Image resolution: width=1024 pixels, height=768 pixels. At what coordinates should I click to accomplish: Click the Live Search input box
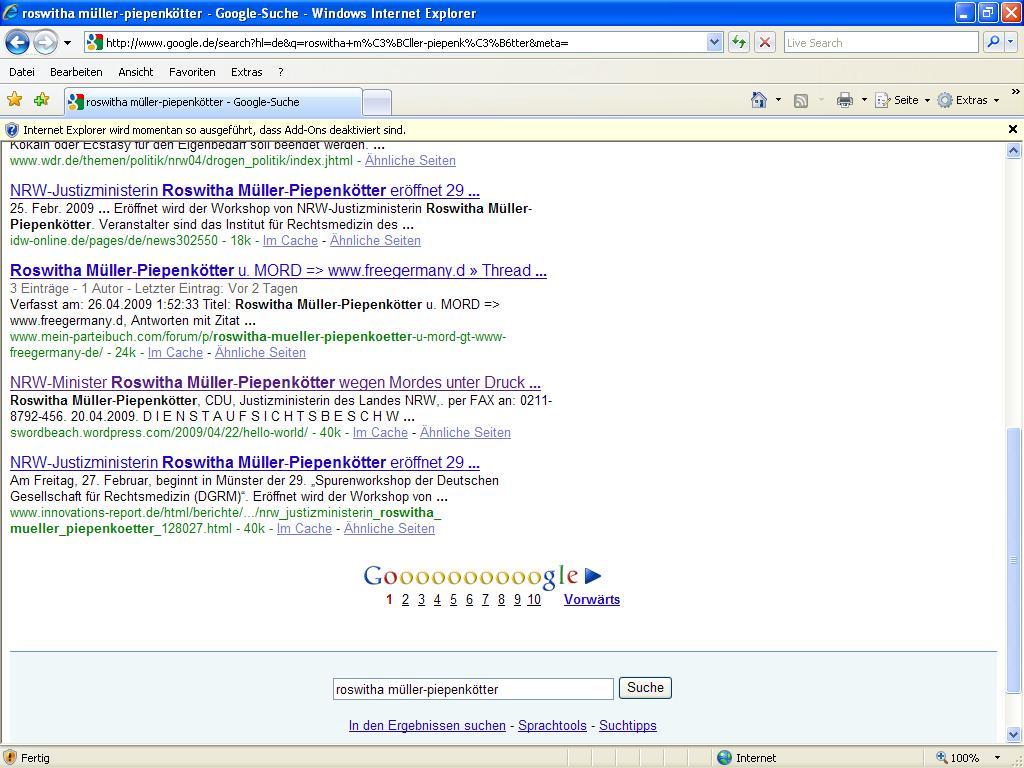881,43
